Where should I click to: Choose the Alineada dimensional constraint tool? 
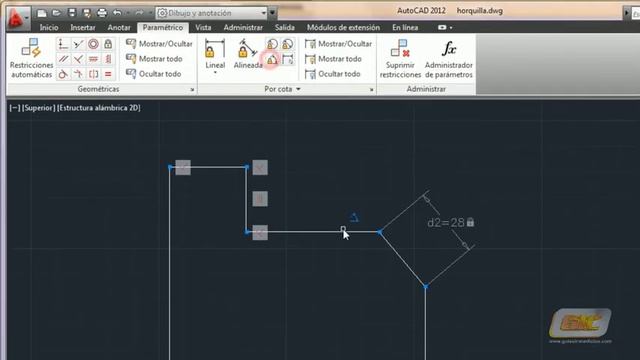tap(248, 53)
